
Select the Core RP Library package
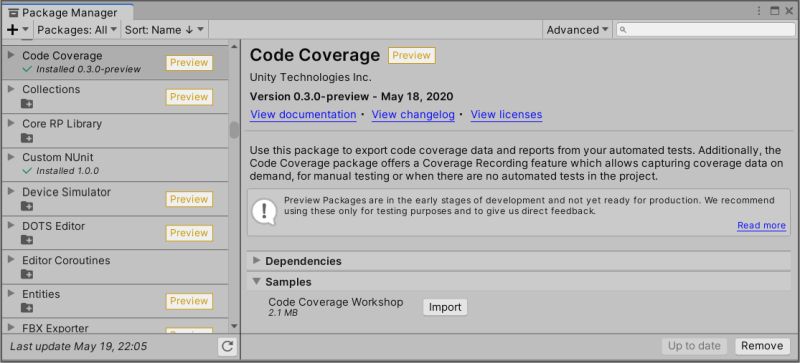click(x=115, y=131)
